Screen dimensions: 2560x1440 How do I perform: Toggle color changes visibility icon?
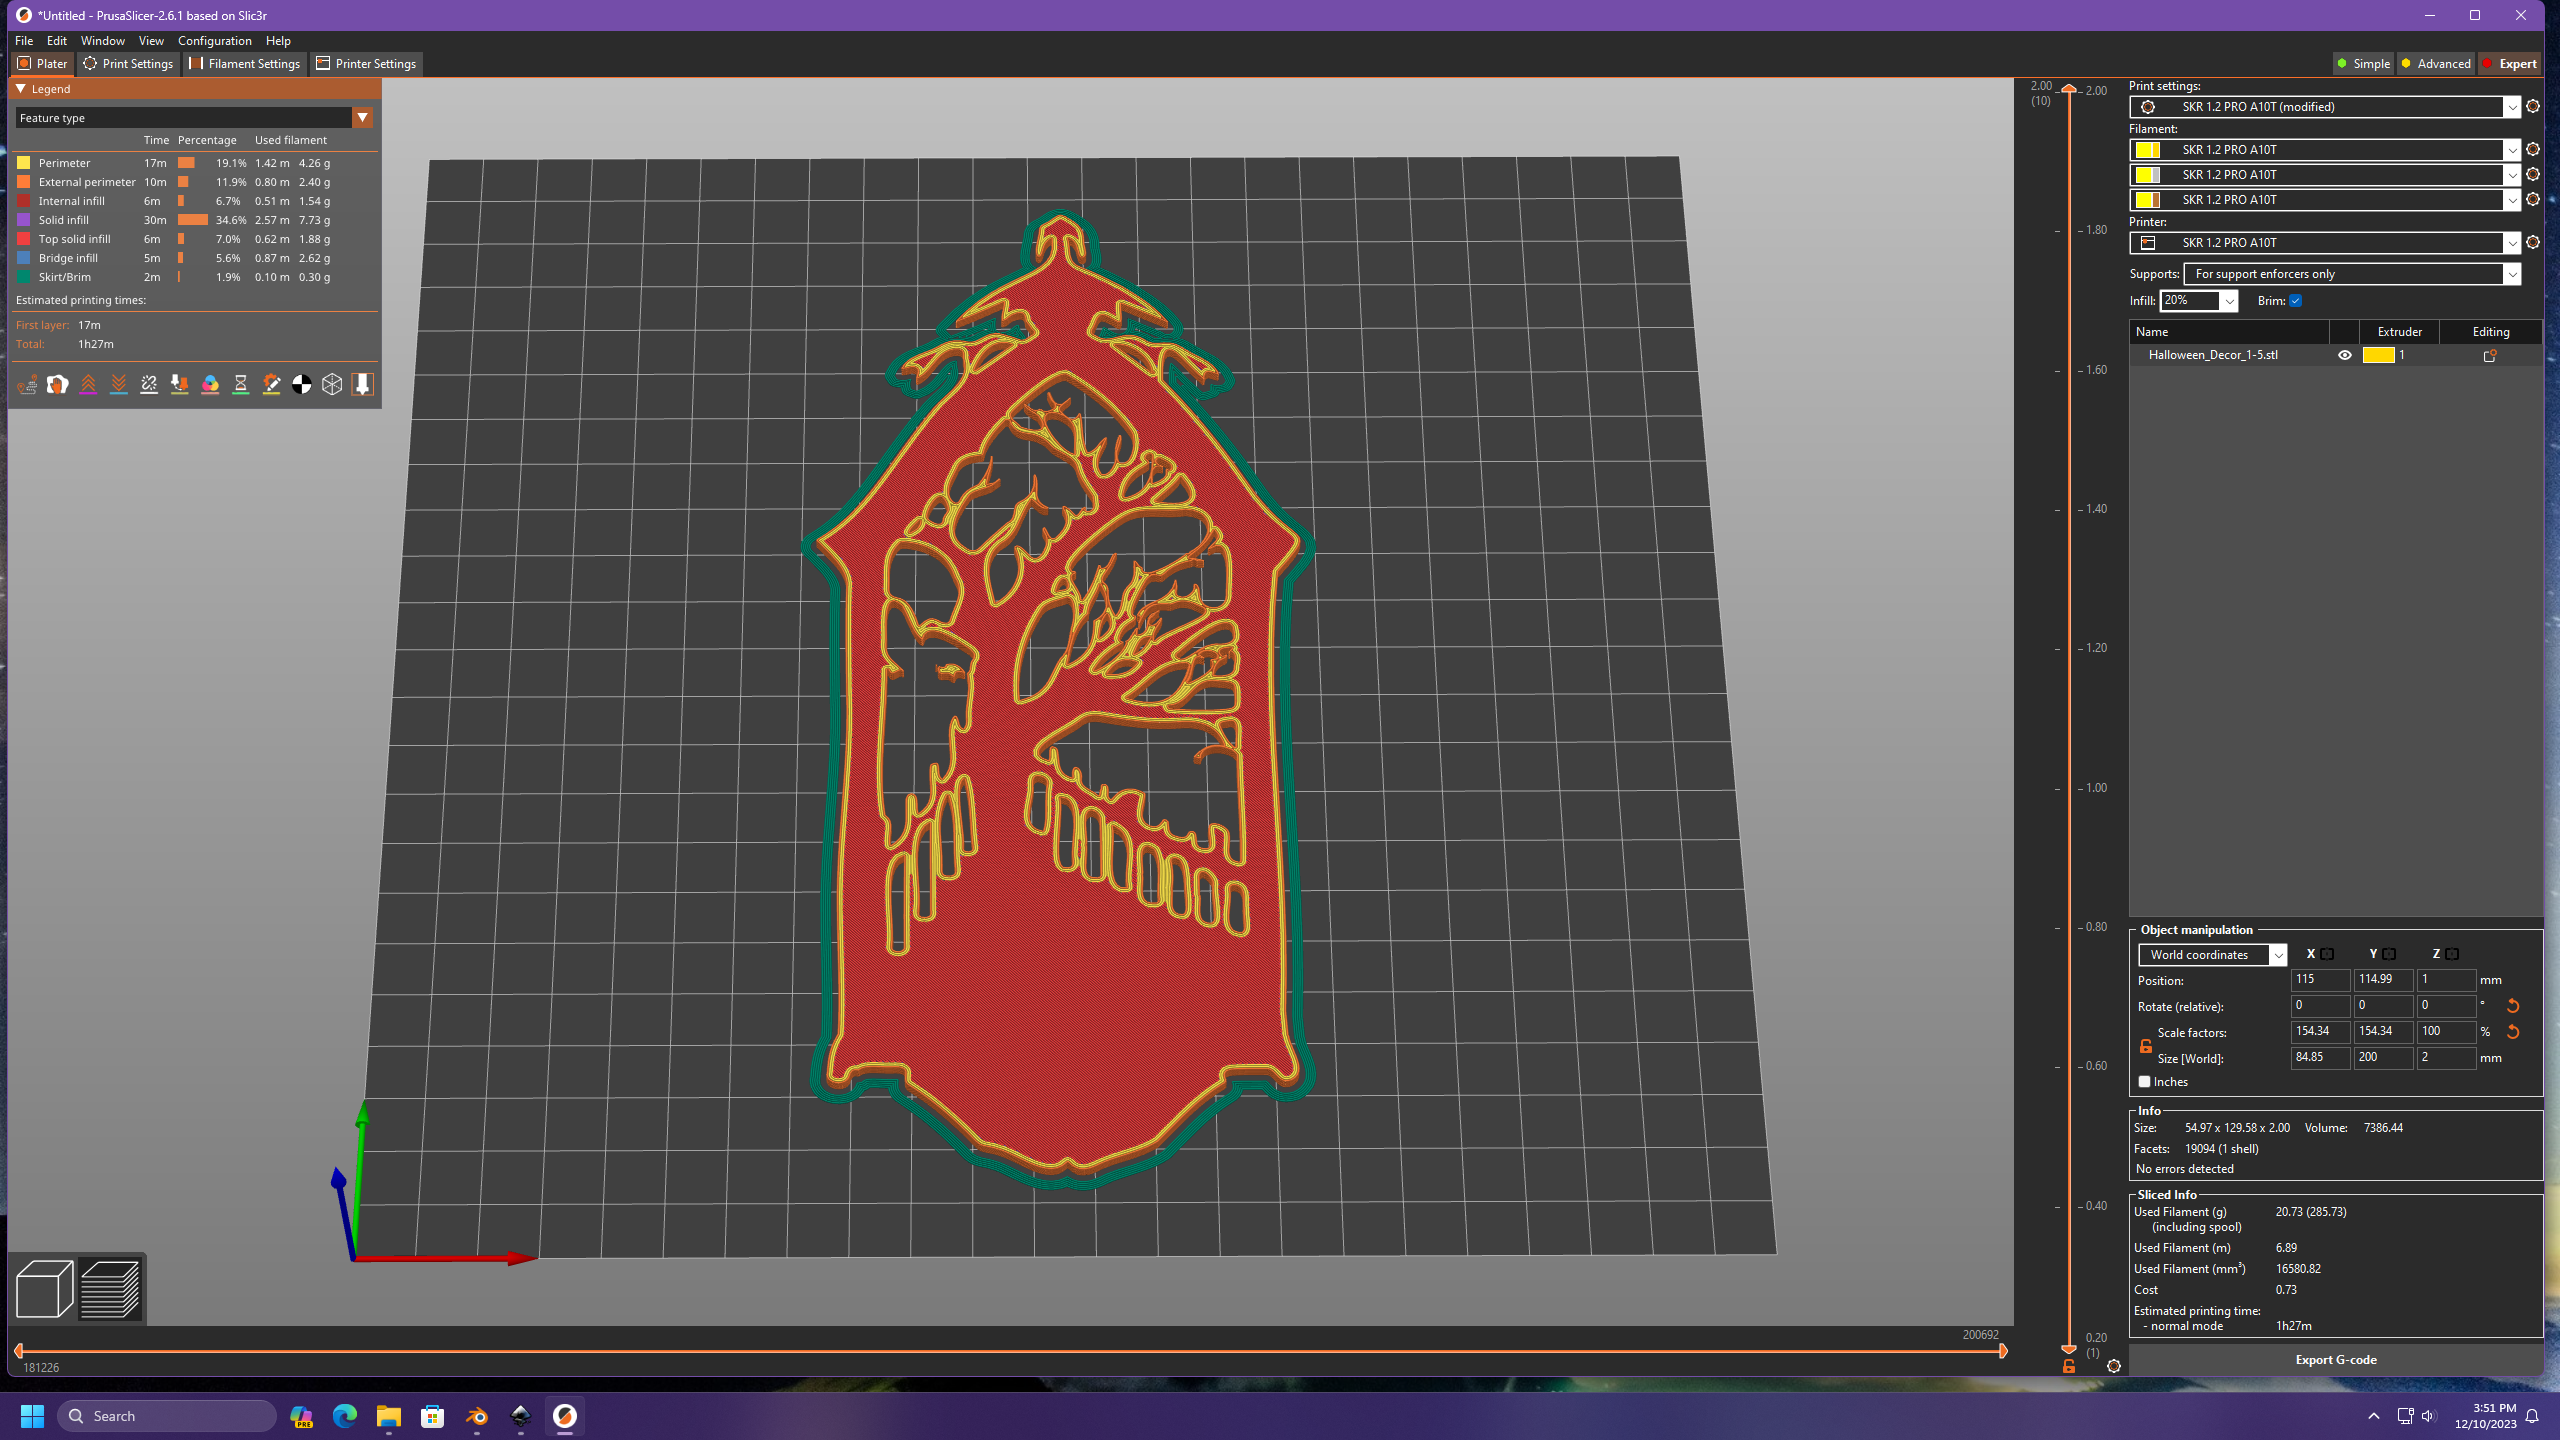[210, 385]
